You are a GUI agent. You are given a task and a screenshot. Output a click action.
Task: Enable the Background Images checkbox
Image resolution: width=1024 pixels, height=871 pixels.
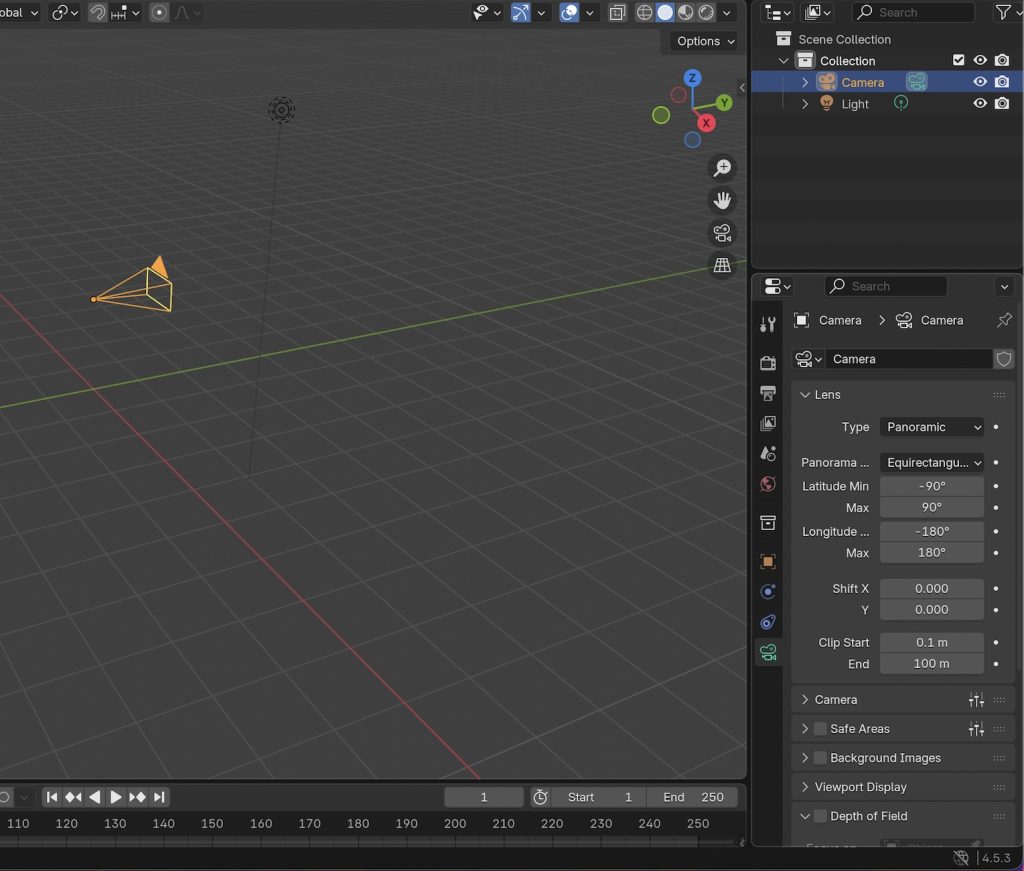pyautogui.click(x=820, y=758)
